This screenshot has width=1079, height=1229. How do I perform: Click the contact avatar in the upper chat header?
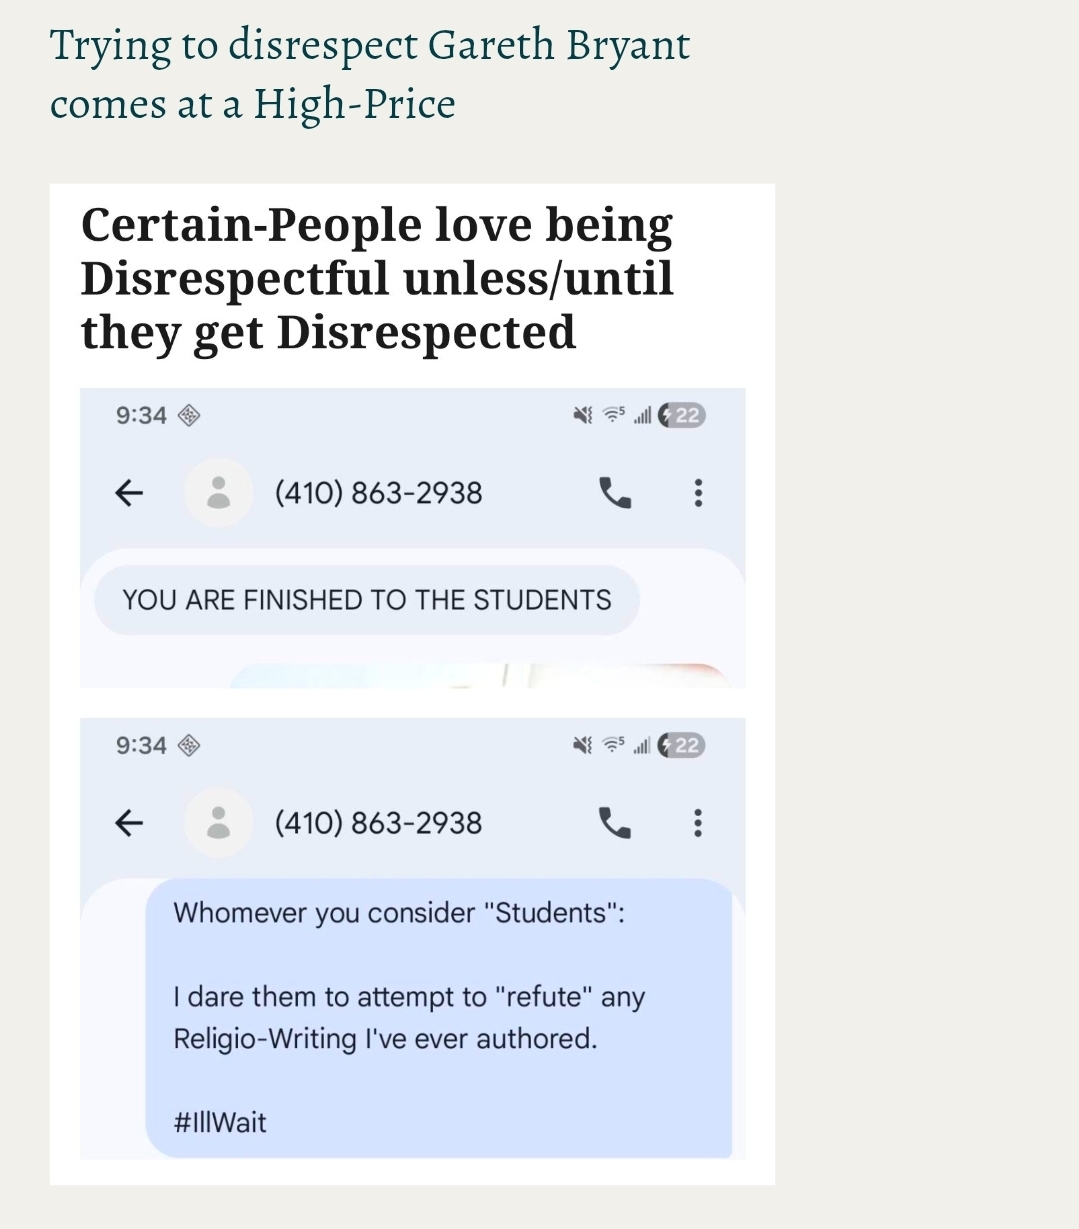pos(218,492)
